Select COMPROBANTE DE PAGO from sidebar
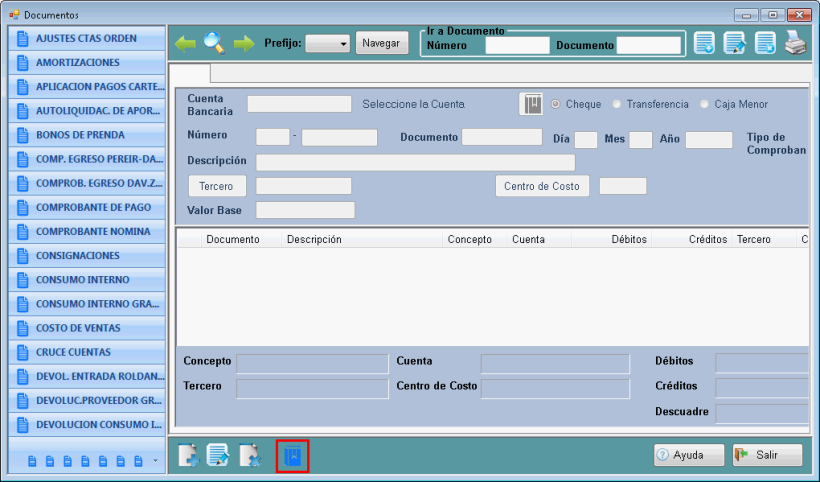 (x=87, y=207)
